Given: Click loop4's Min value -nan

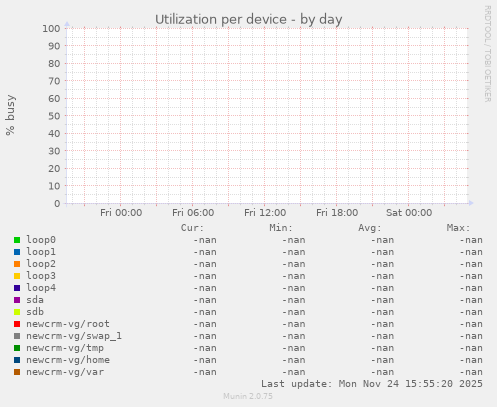Looking at the screenshot, I should [x=294, y=288].
